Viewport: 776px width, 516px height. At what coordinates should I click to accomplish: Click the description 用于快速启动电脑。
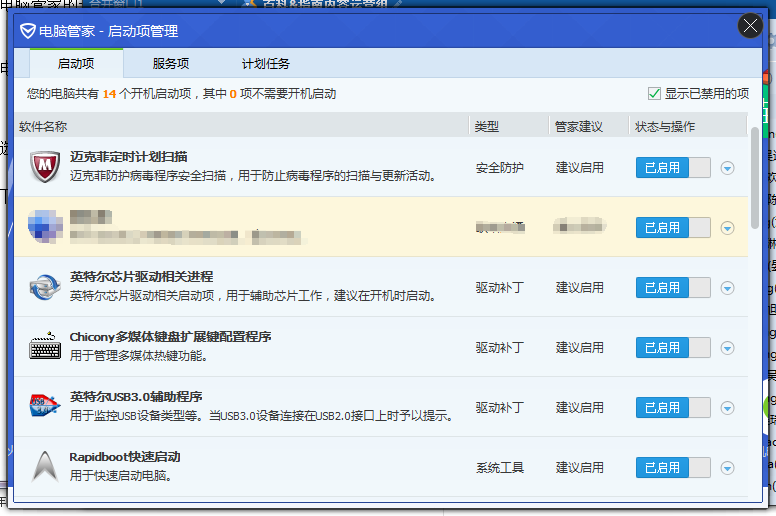121,475
